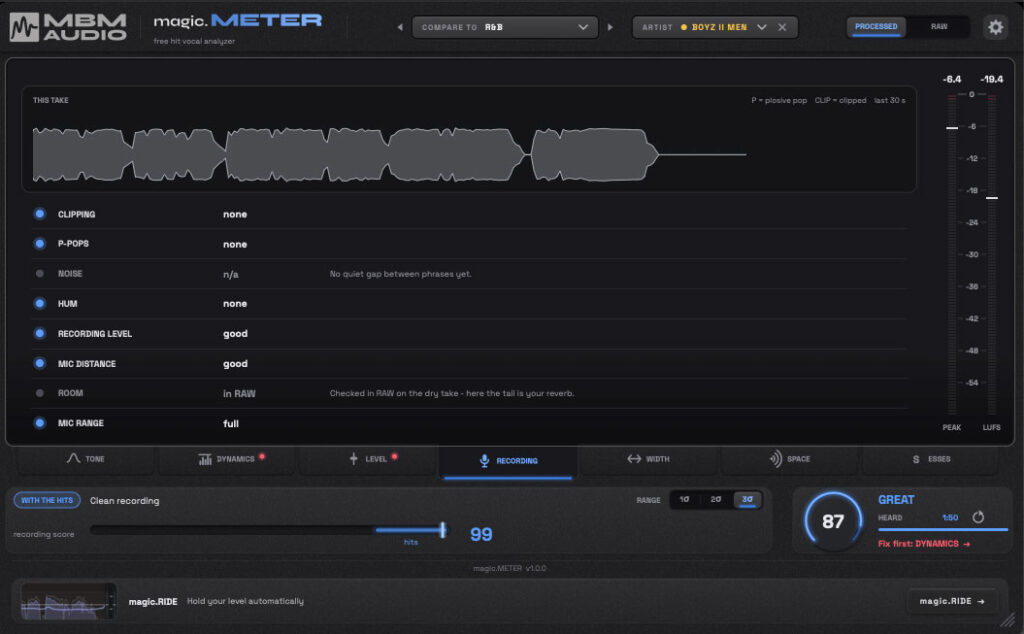Viewport: 1024px width, 634px height.
Task: Select the 2σ range option
Action: coord(716,499)
